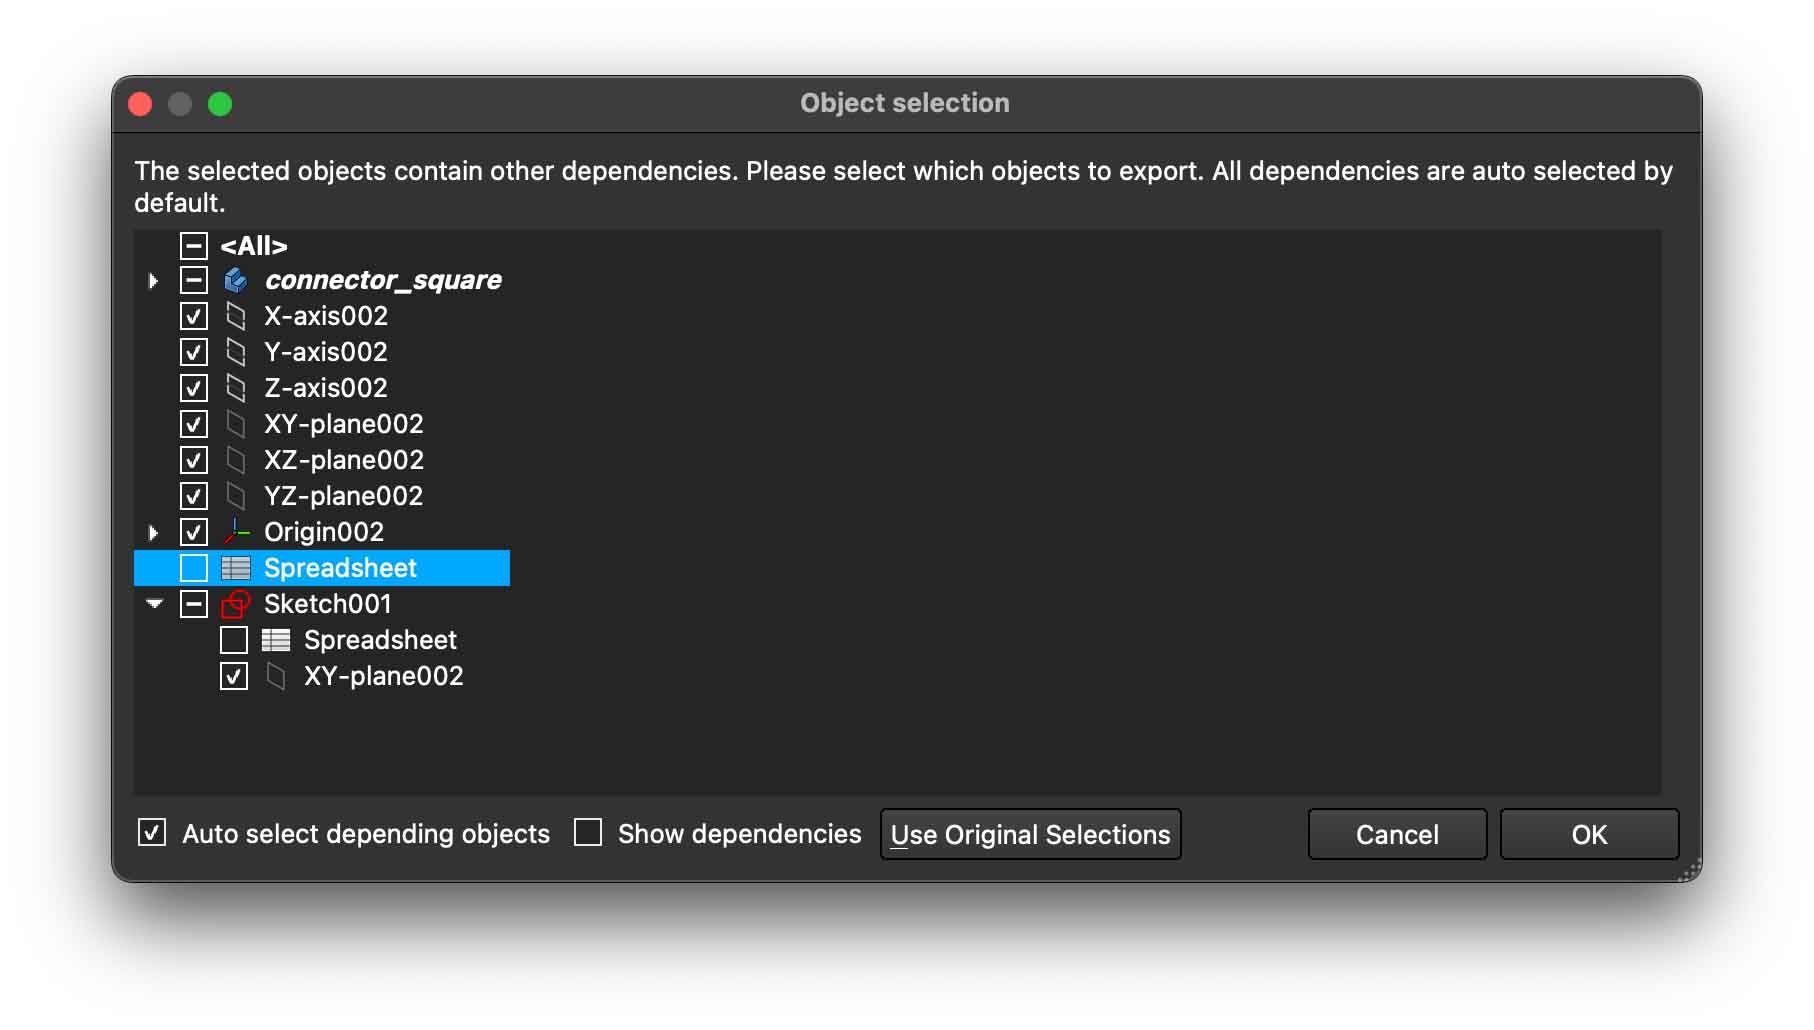Click the nested Spreadsheet icon under Sketch001
Viewport: 1814px width, 1030px height.
pos(276,640)
